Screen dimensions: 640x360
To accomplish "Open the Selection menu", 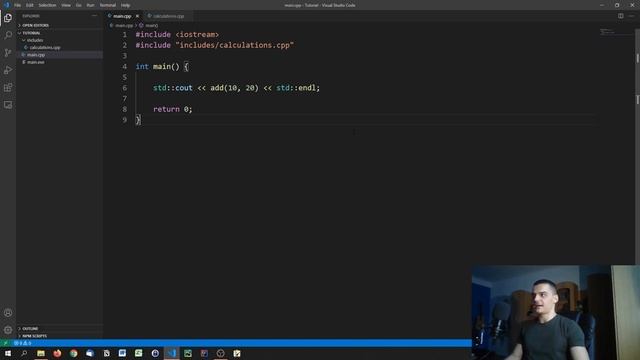I will (47, 5).
